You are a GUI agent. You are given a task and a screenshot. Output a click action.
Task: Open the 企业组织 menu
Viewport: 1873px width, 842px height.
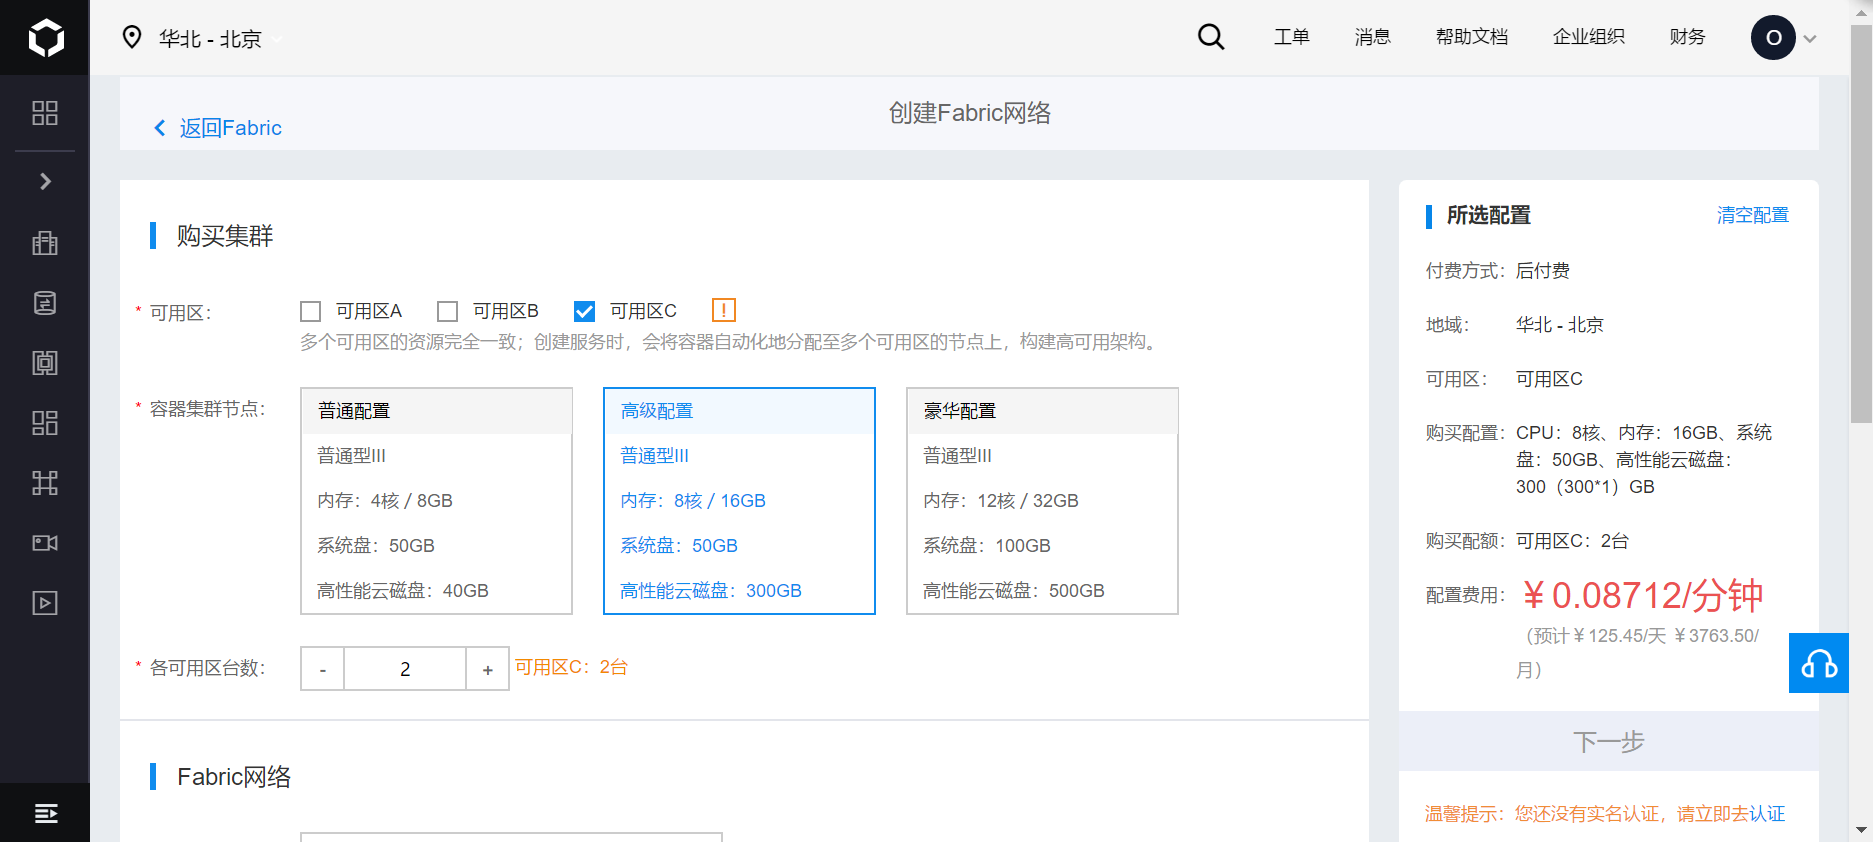(1589, 37)
